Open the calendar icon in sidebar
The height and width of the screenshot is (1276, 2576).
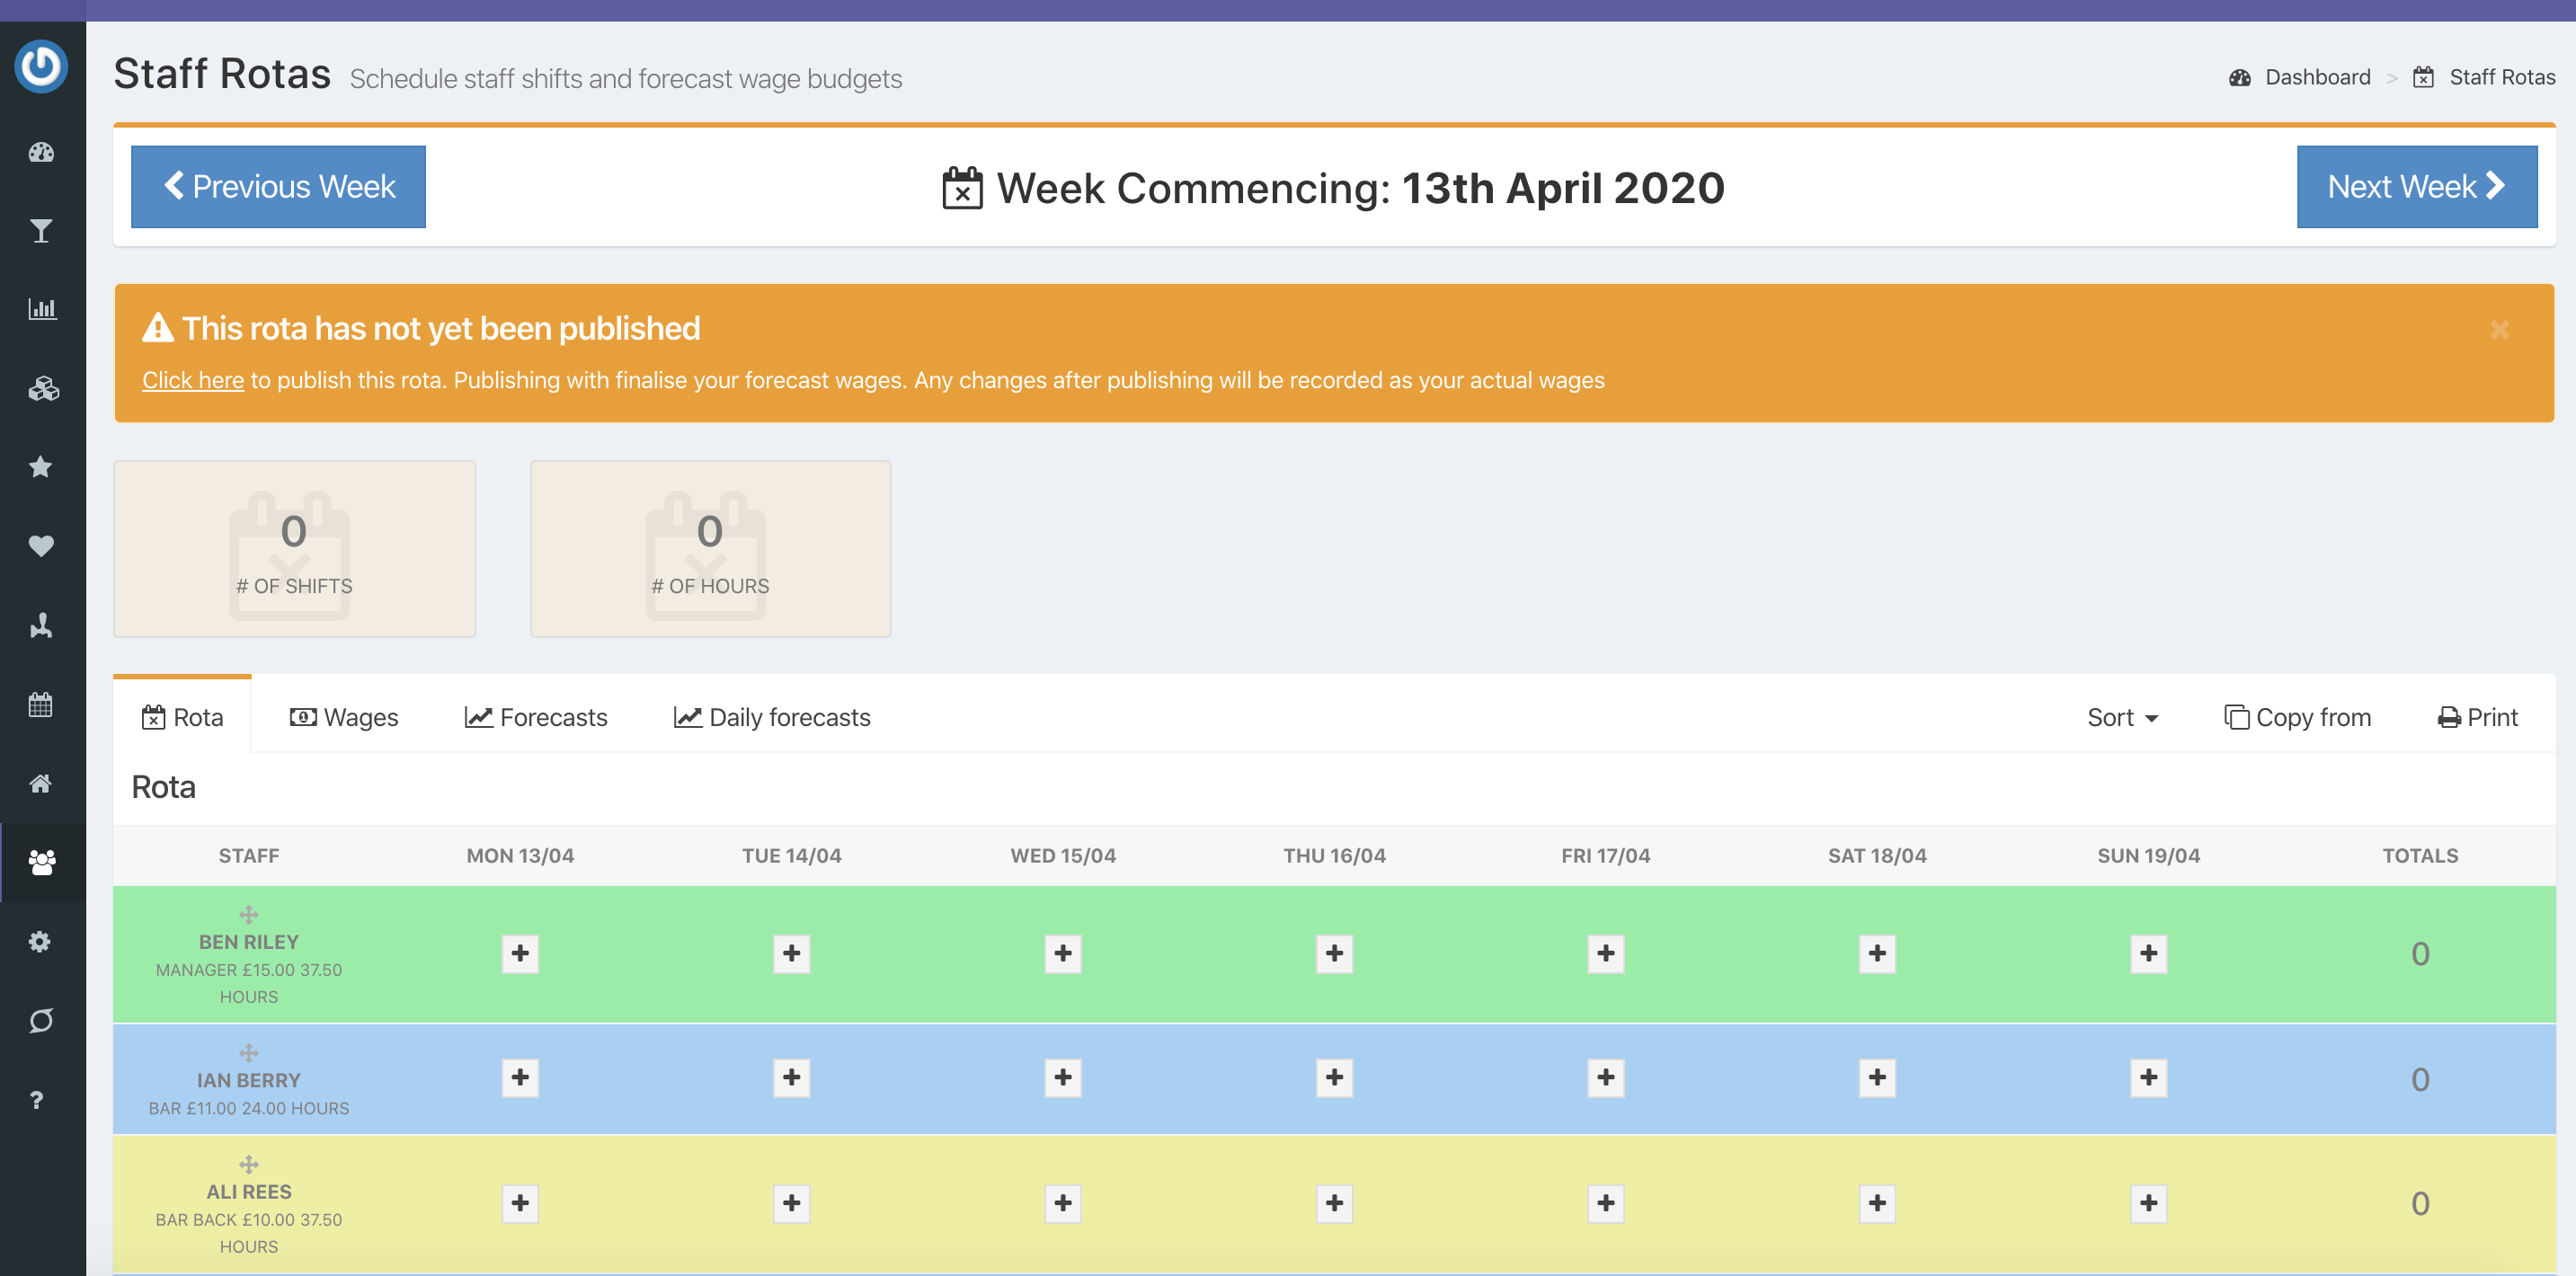coord(41,704)
